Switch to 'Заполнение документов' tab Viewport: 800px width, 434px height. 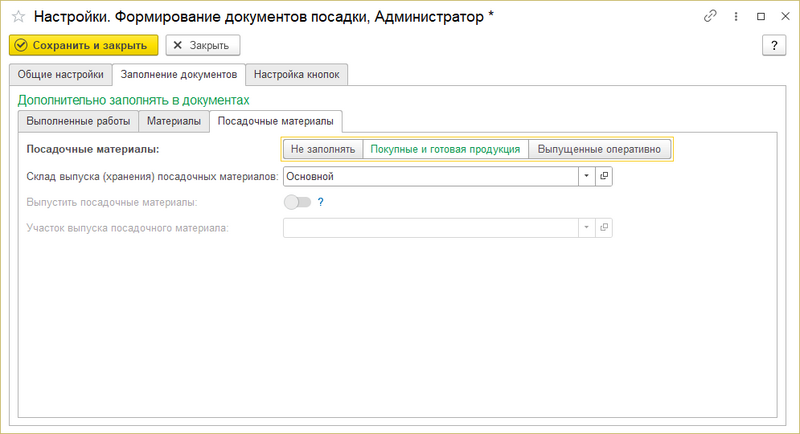[x=179, y=74]
